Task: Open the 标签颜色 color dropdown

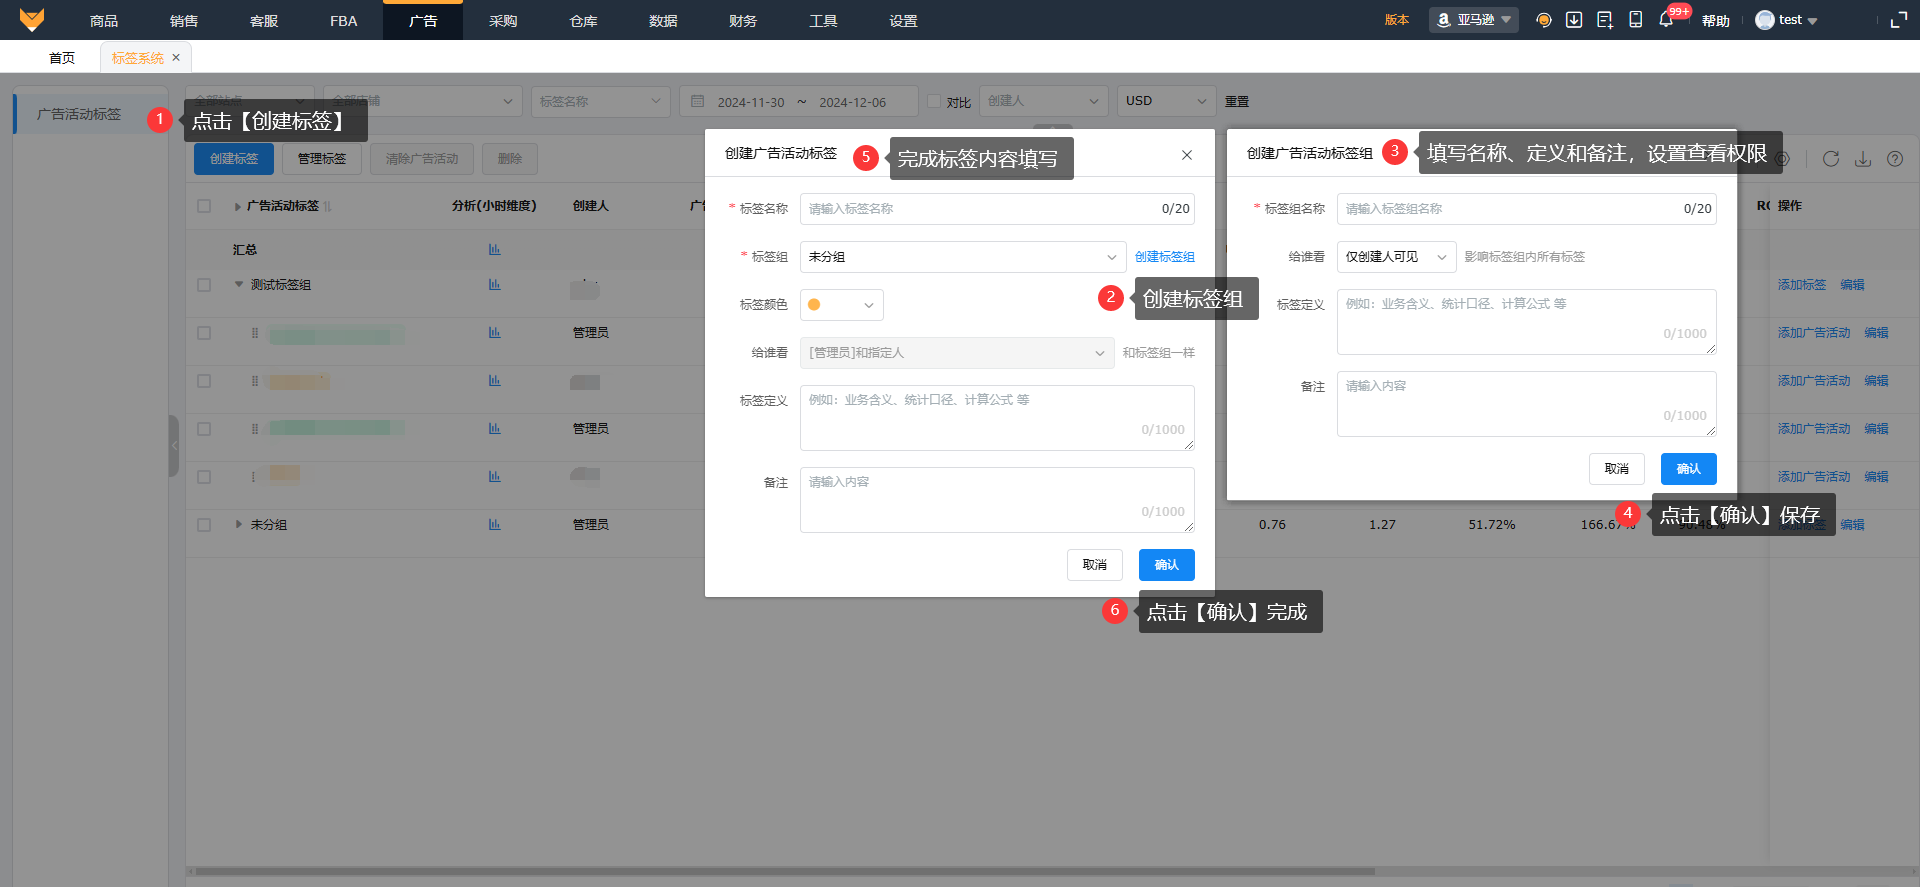Action: (842, 305)
